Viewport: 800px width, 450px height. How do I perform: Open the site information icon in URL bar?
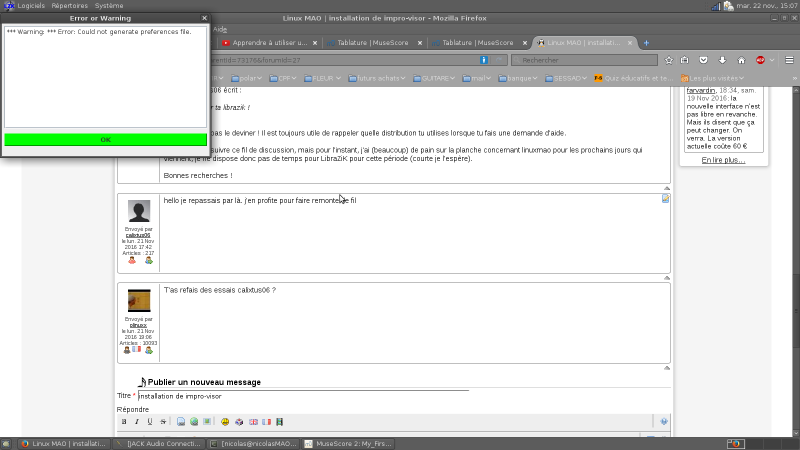[484, 60]
